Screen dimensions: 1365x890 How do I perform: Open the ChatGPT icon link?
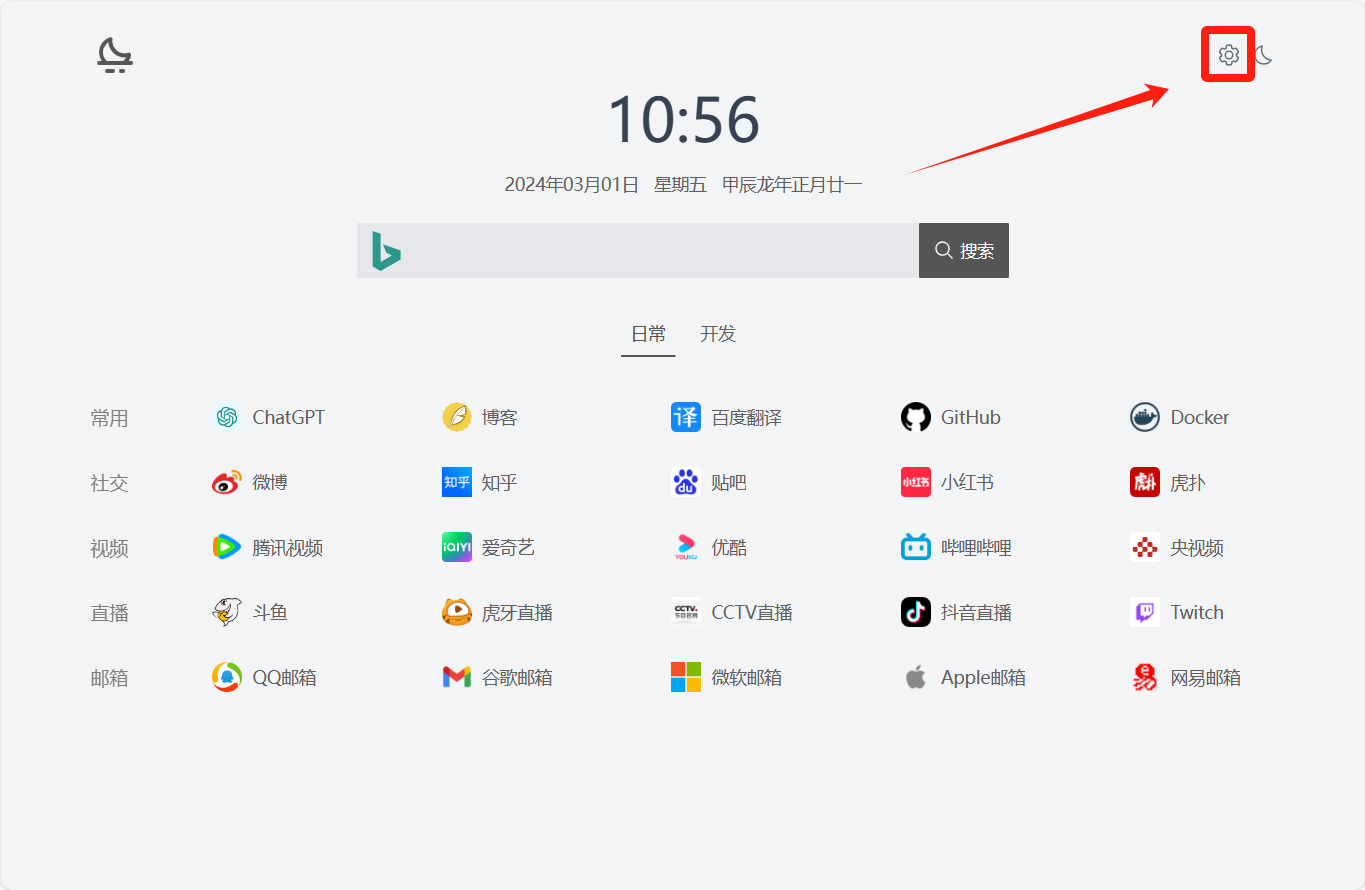pos(227,417)
